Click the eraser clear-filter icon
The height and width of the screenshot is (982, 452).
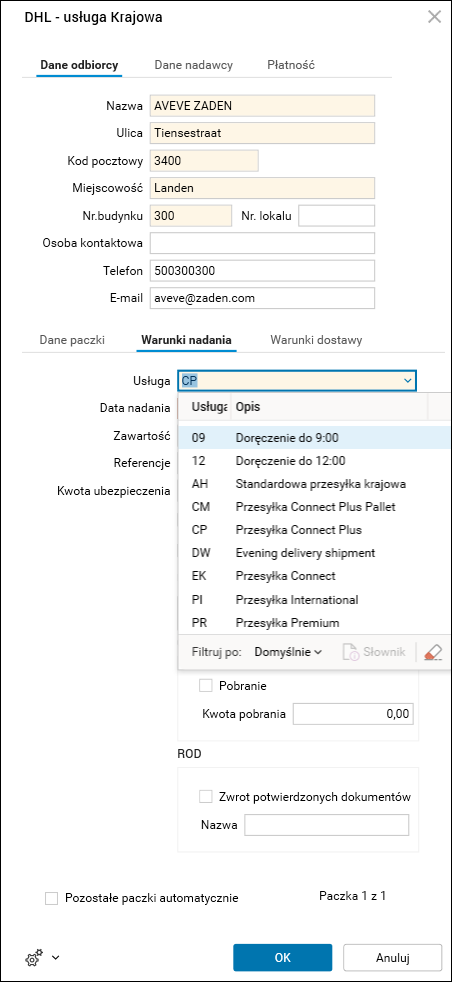[433, 652]
